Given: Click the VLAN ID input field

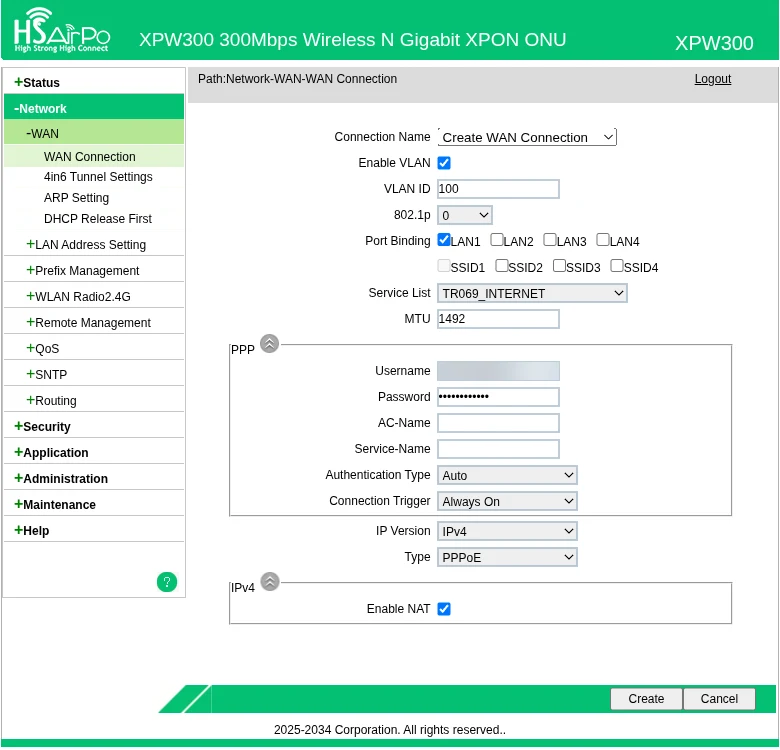Looking at the screenshot, I should 498,189.
